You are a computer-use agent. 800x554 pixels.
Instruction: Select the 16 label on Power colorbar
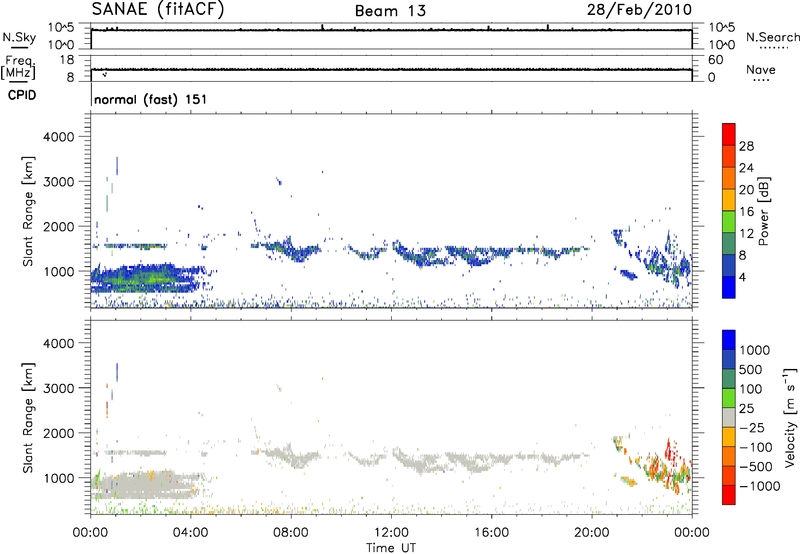[746, 211]
